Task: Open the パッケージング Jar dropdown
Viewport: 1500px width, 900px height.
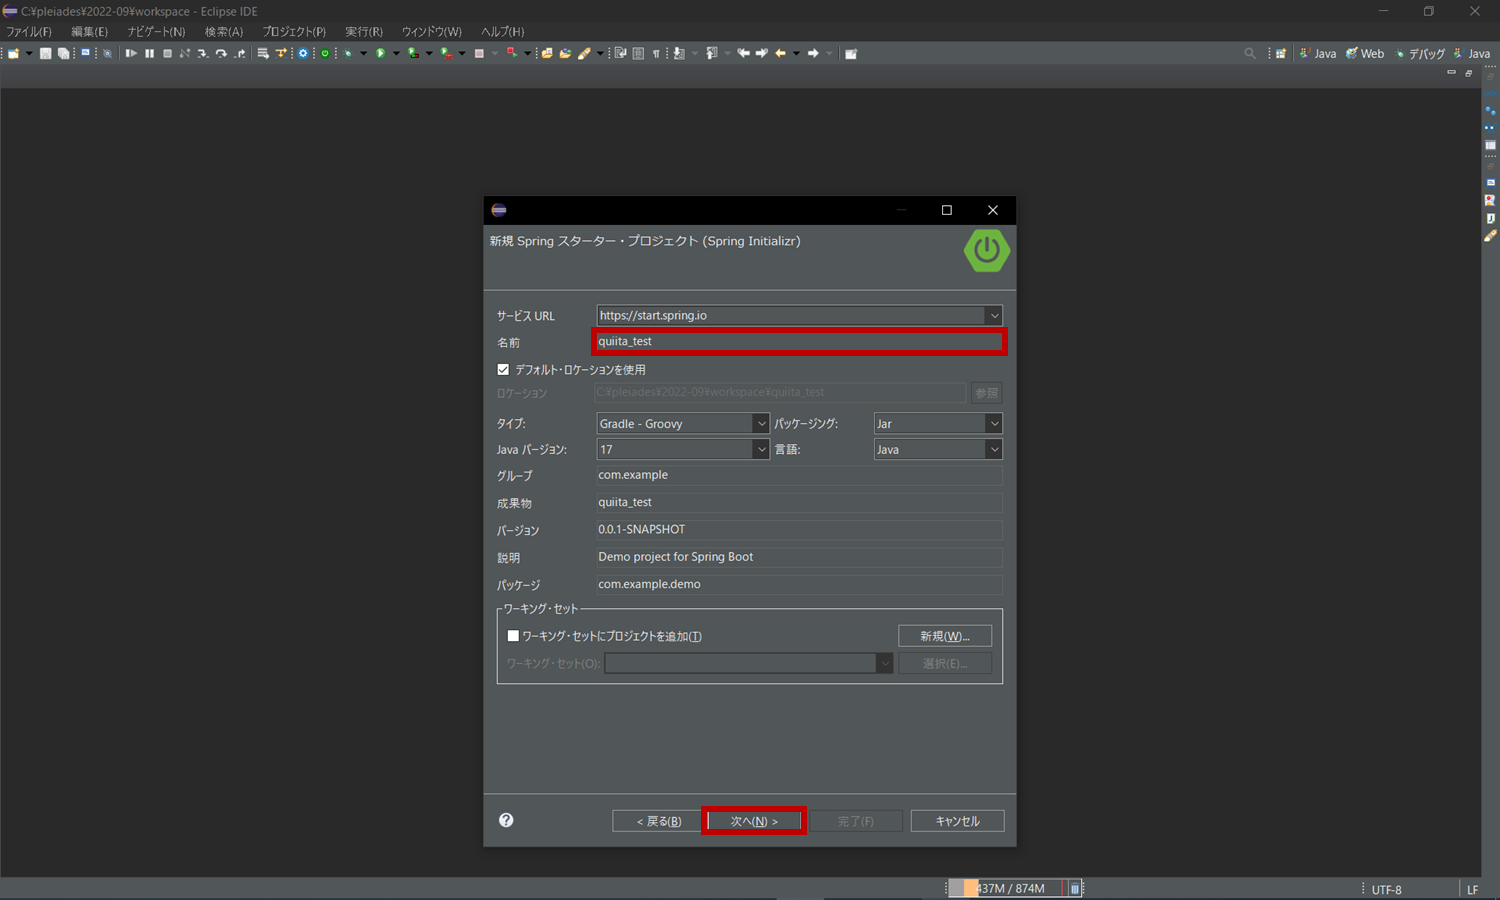Action: coord(994,423)
